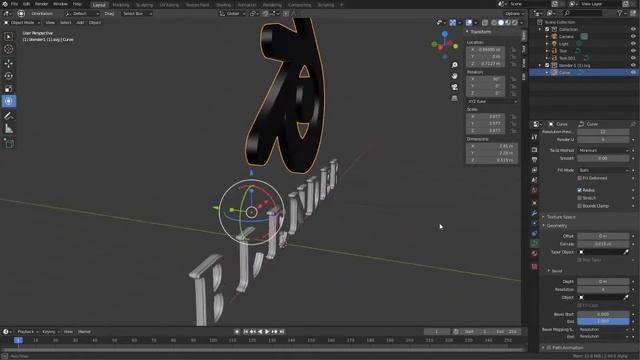This screenshot has height=360, width=640.
Task: Switch perspective/orthographic grid icon
Action: pyautogui.click(x=454, y=98)
